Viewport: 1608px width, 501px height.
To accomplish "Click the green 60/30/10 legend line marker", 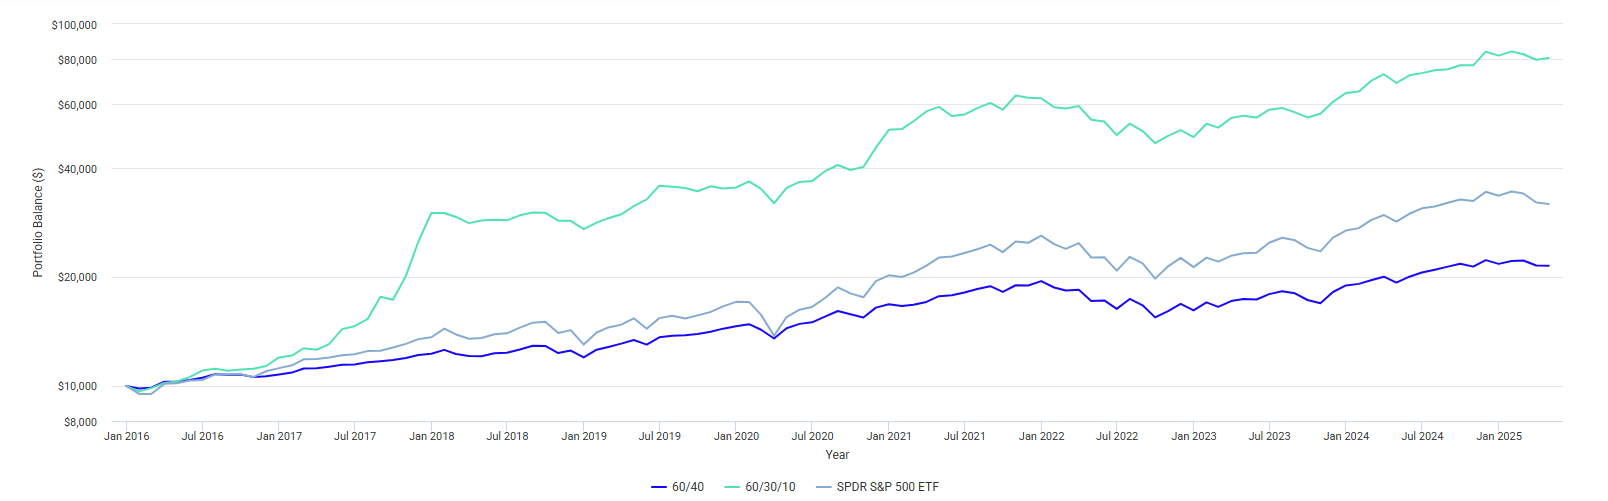I will click(x=732, y=487).
